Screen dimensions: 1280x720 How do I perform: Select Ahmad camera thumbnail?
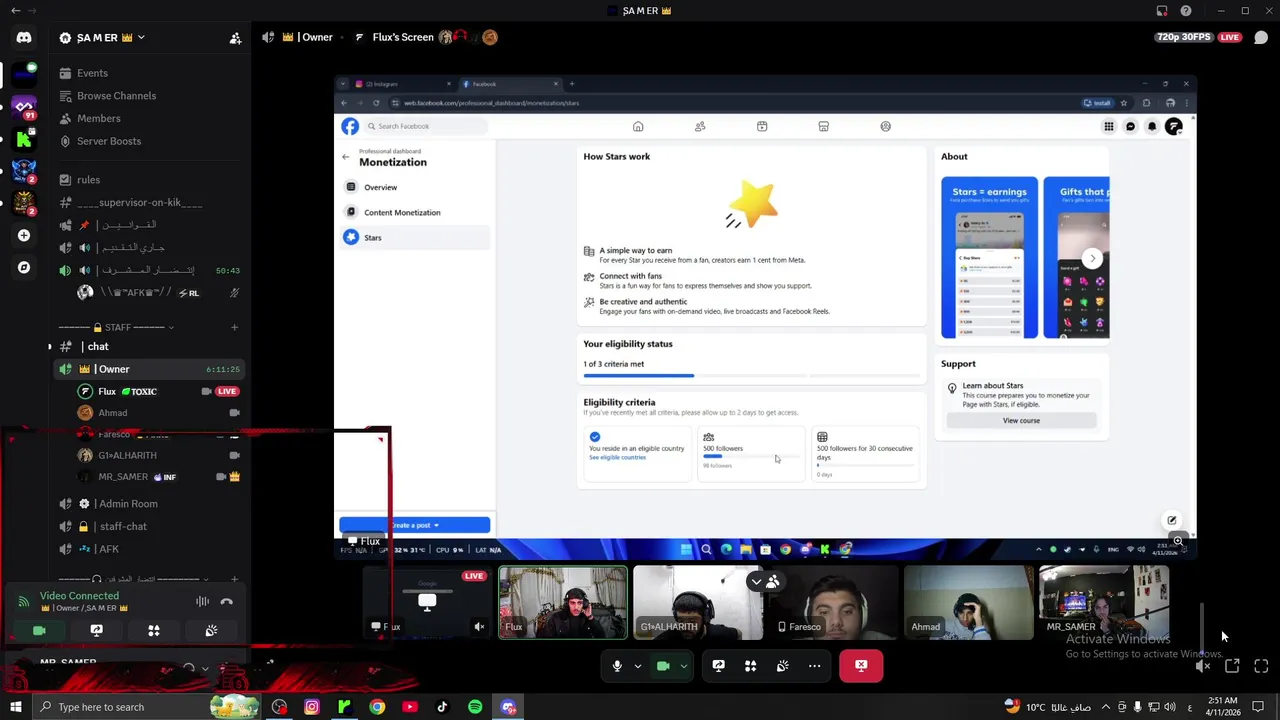coord(968,602)
